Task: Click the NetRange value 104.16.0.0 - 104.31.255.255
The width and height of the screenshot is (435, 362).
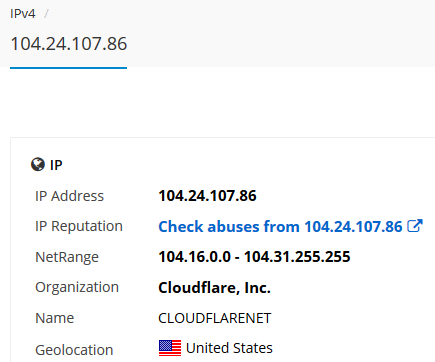Action: click(x=254, y=257)
